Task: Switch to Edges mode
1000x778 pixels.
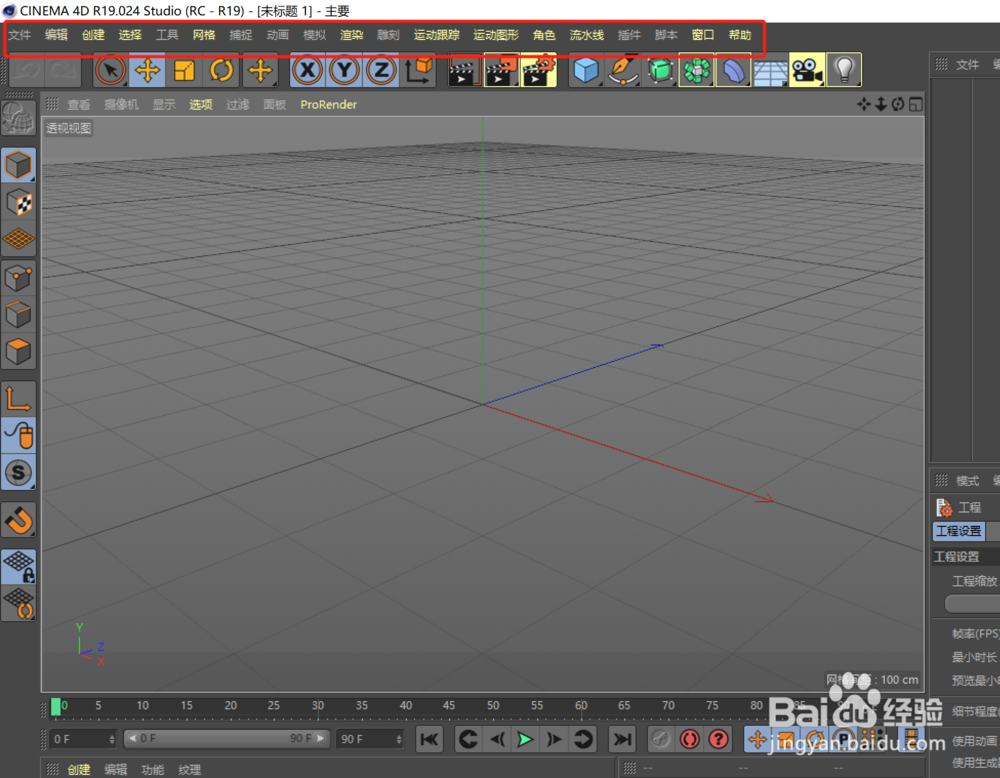Action: pyautogui.click(x=18, y=315)
